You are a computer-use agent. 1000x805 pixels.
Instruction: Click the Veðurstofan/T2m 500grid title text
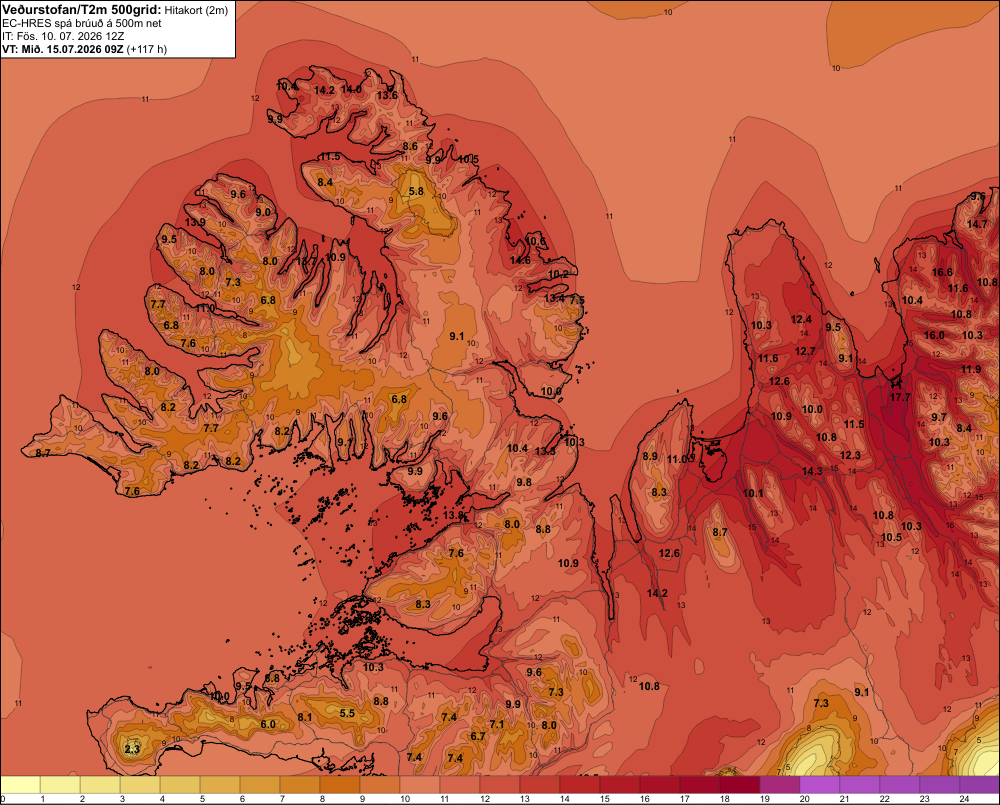(83, 10)
